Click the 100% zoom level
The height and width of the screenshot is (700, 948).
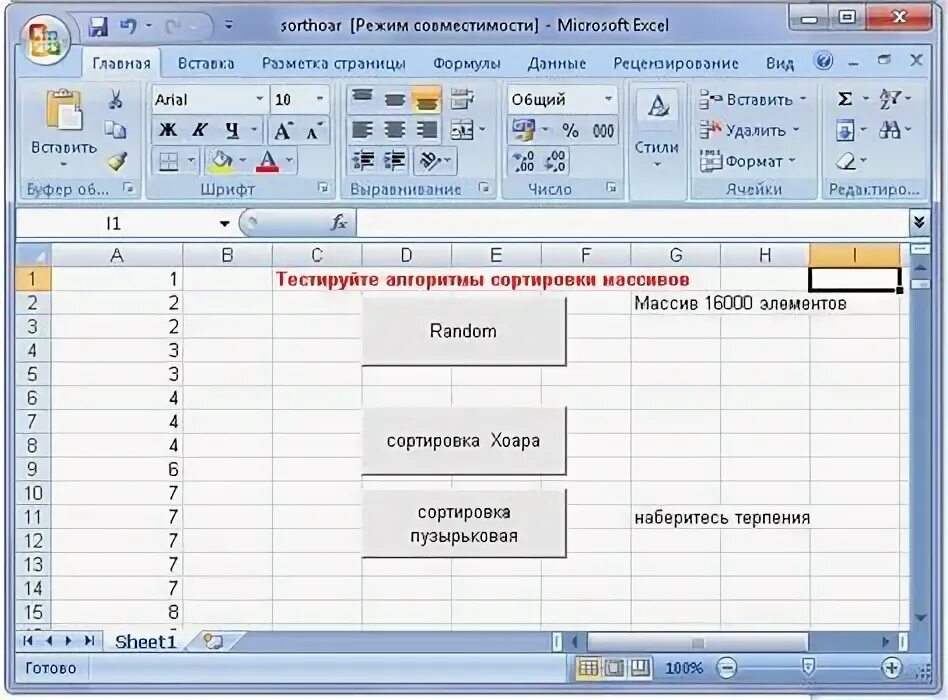coord(684,668)
